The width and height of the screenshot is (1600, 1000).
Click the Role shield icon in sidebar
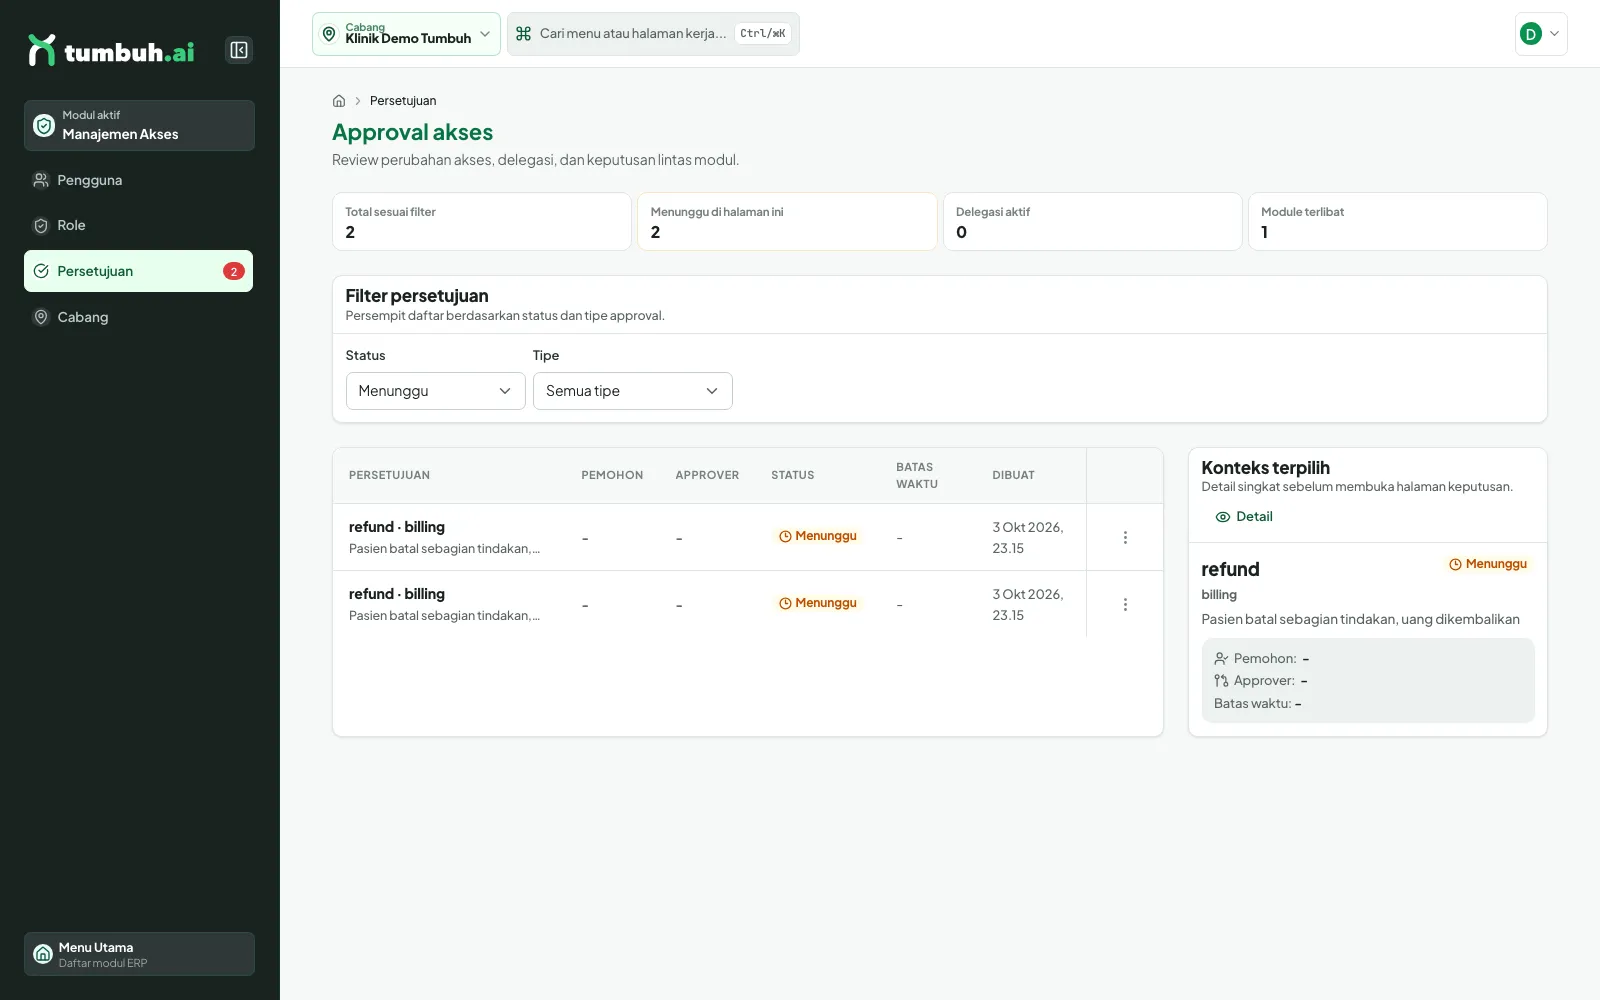41,225
